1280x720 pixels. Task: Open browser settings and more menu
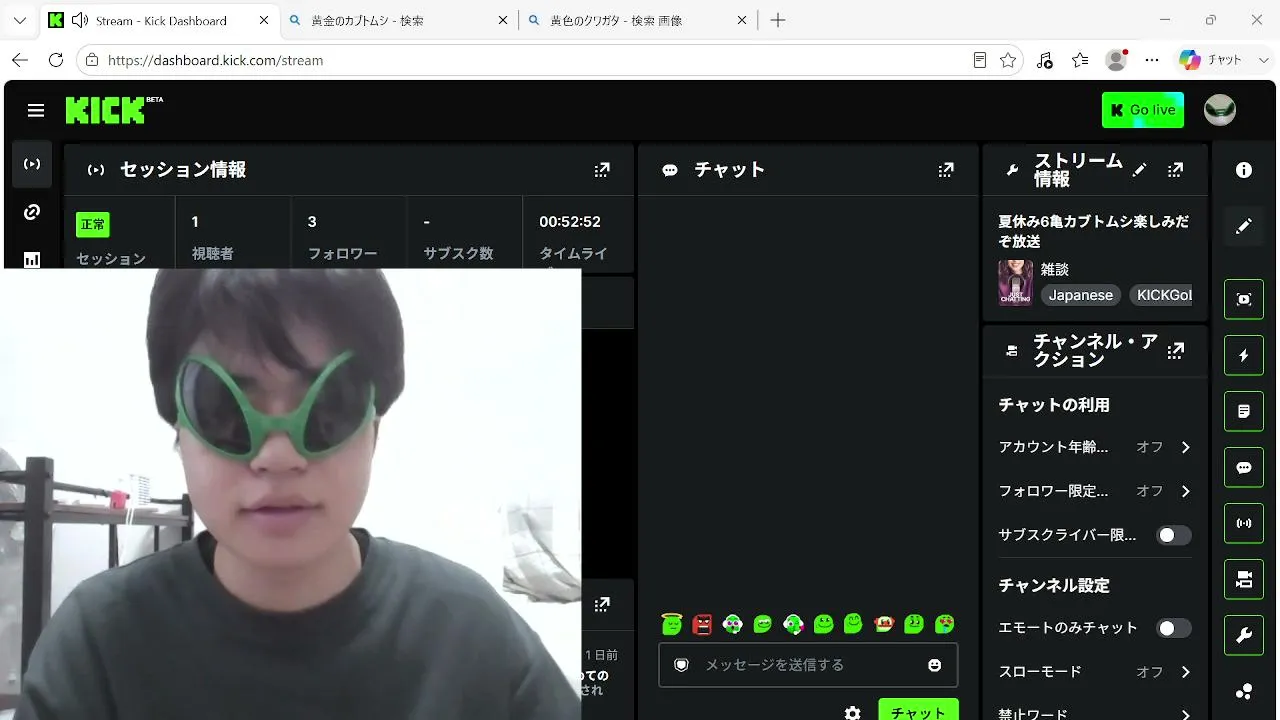(1153, 60)
